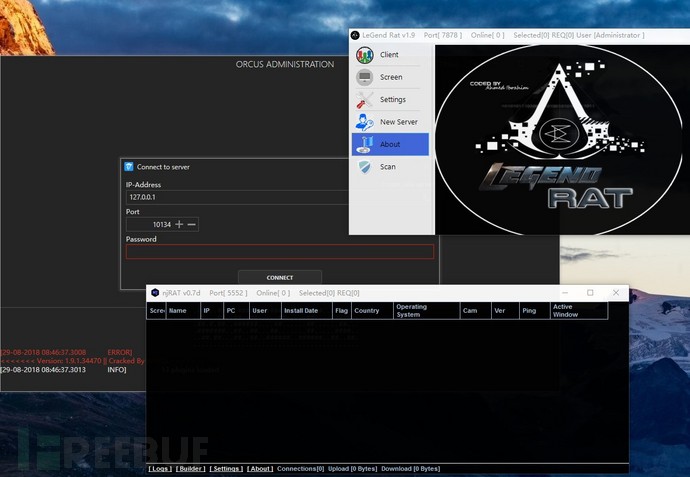Click the Port[ 5552 ] text in njRAT title
Viewport: 690px width, 477px height.
point(228,293)
